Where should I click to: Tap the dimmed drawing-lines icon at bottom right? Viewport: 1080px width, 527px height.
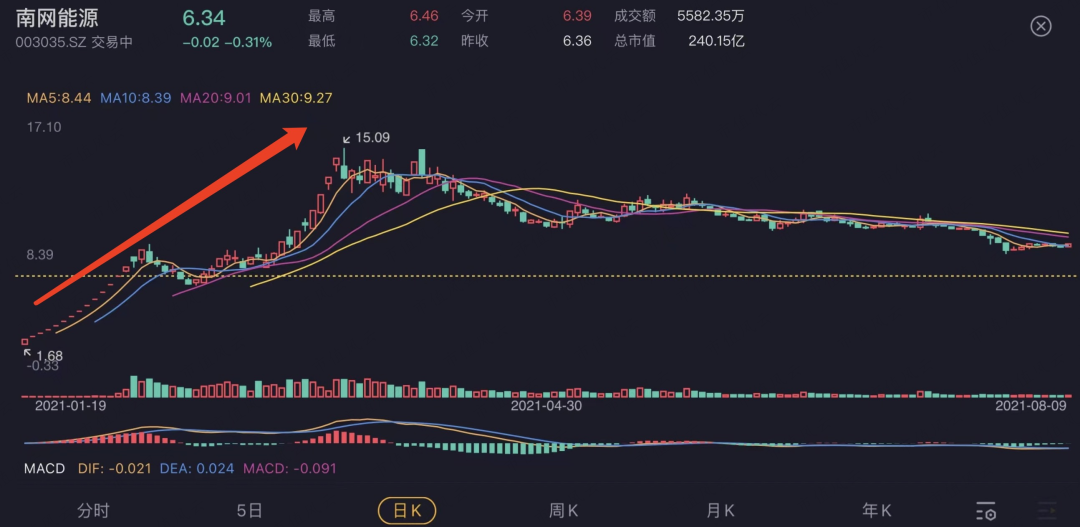pos(1047,511)
